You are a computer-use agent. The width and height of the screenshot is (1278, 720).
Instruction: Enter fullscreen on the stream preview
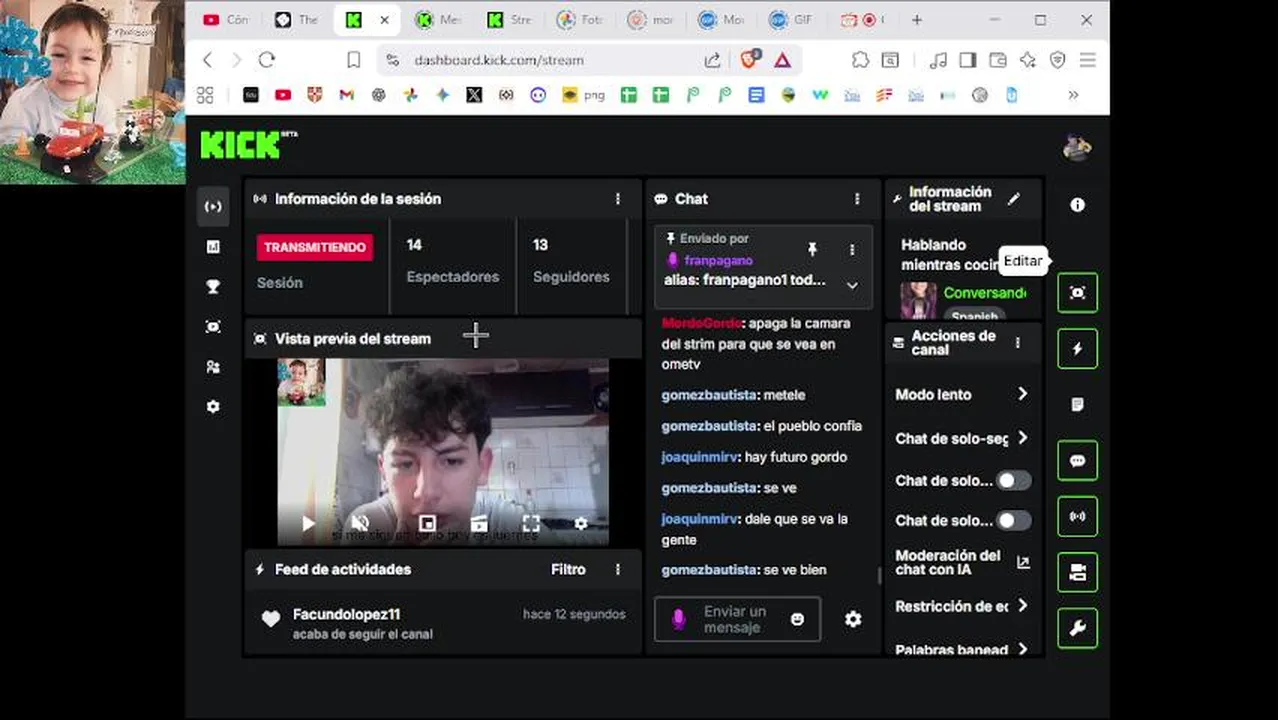click(531, 523)
